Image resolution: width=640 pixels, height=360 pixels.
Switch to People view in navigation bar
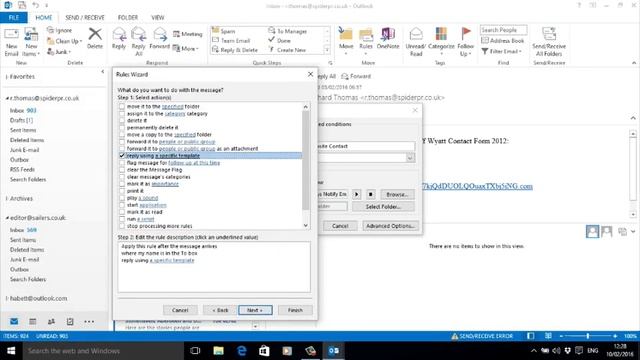(51, 322)
